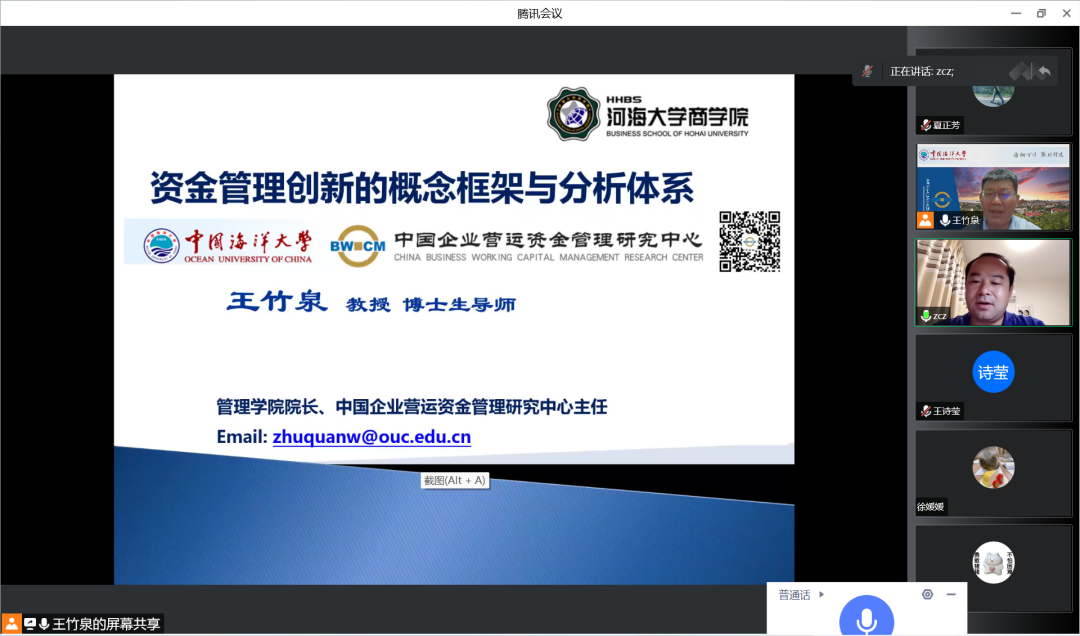Expand the 普通话 language arrow
The image size is (1080, 636).
[821, 594]
